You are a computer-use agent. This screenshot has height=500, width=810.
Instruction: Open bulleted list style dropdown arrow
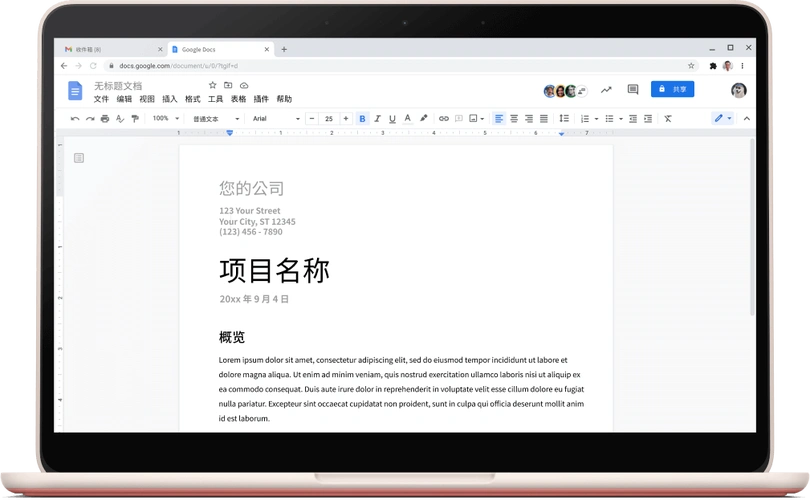click(621, 119)
